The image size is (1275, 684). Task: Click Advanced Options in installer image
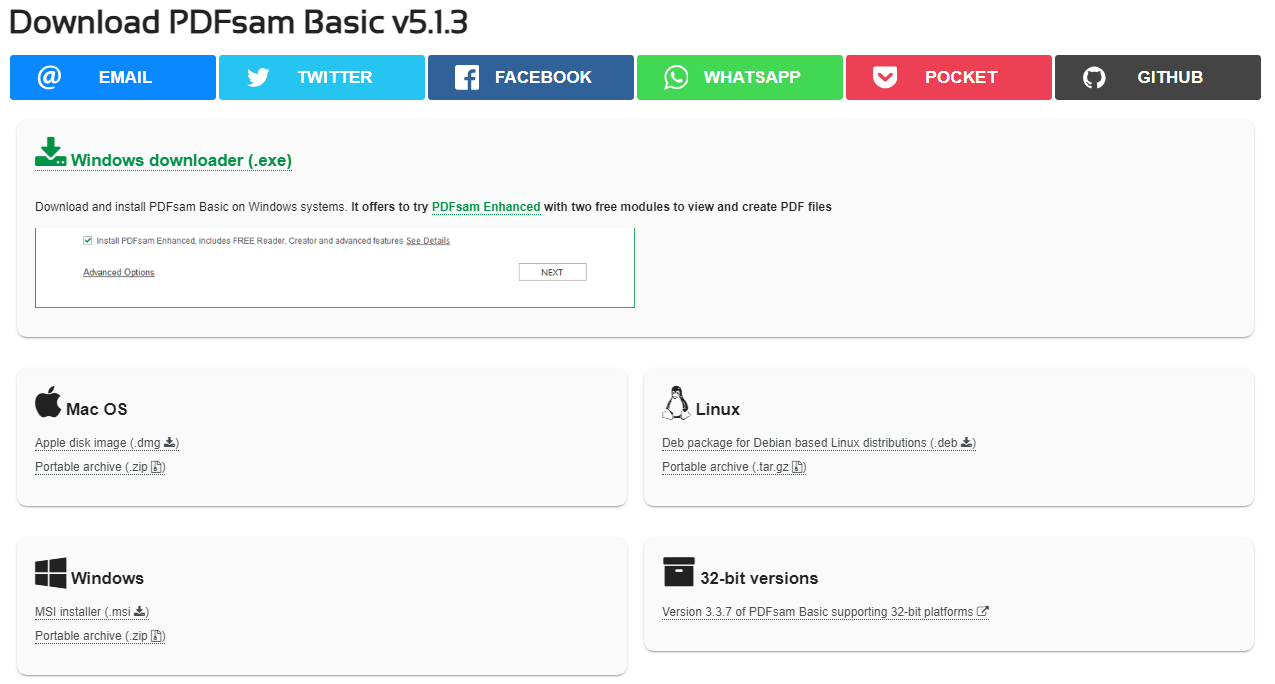click(x=119, y=272)
